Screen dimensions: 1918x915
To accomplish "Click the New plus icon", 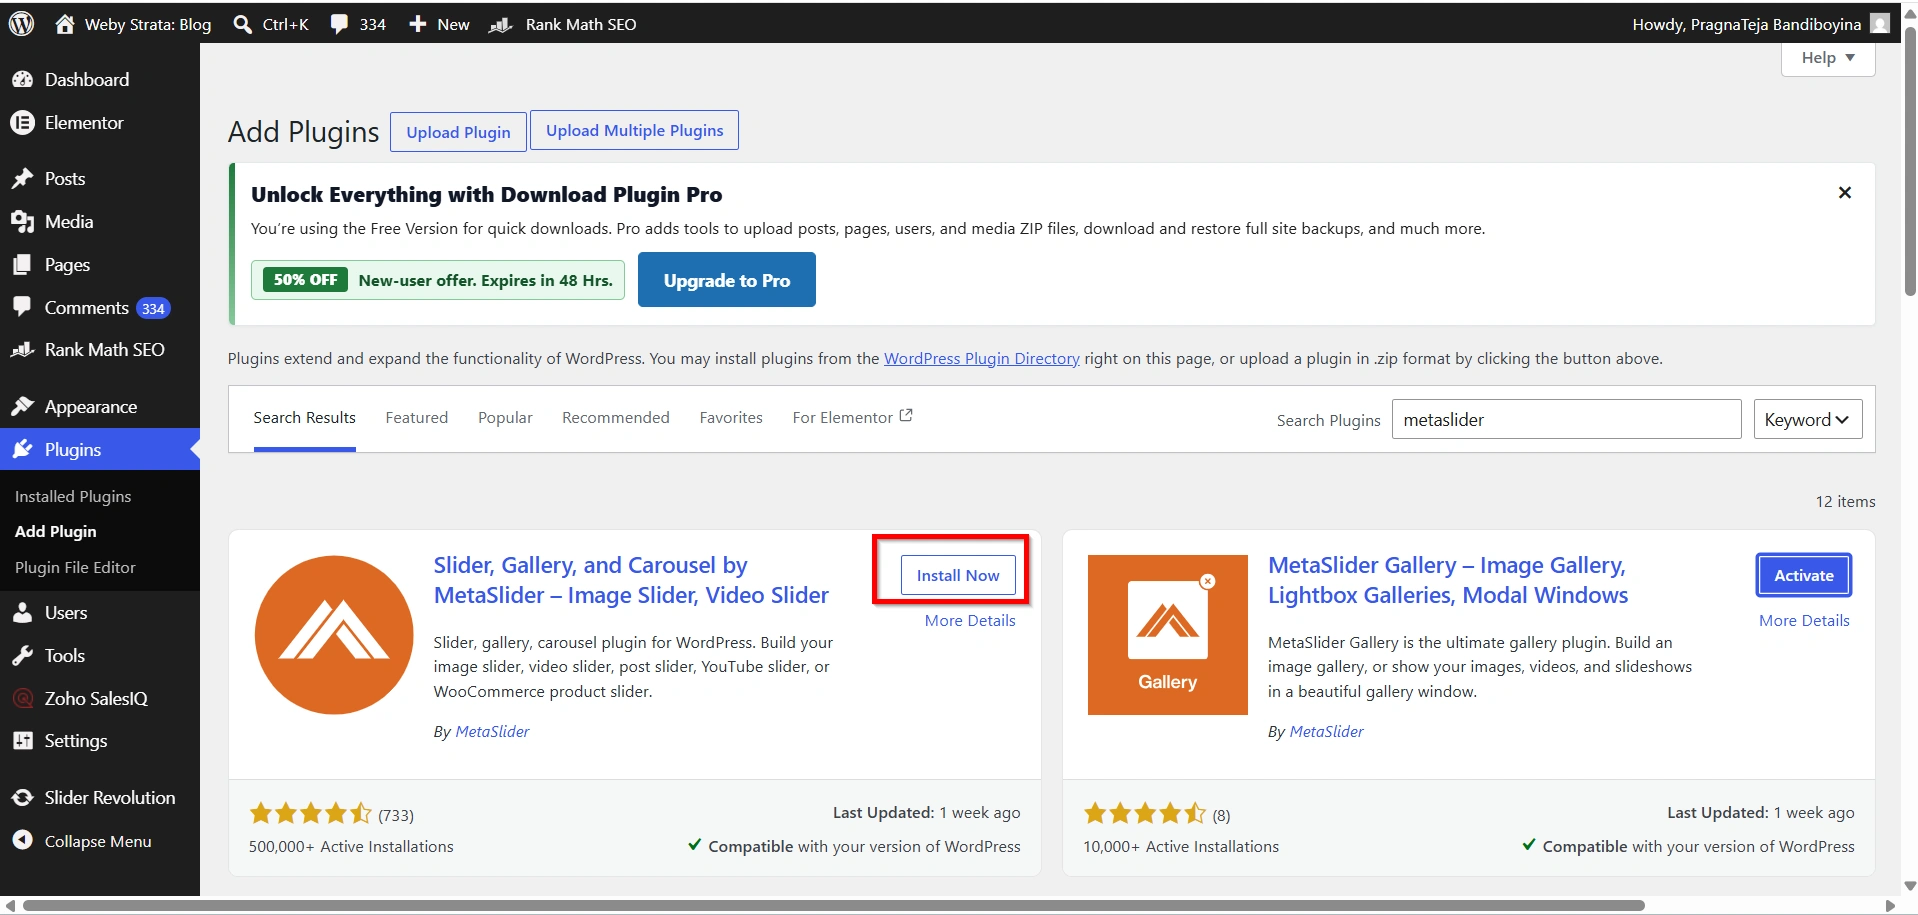I will pos(418,24).
